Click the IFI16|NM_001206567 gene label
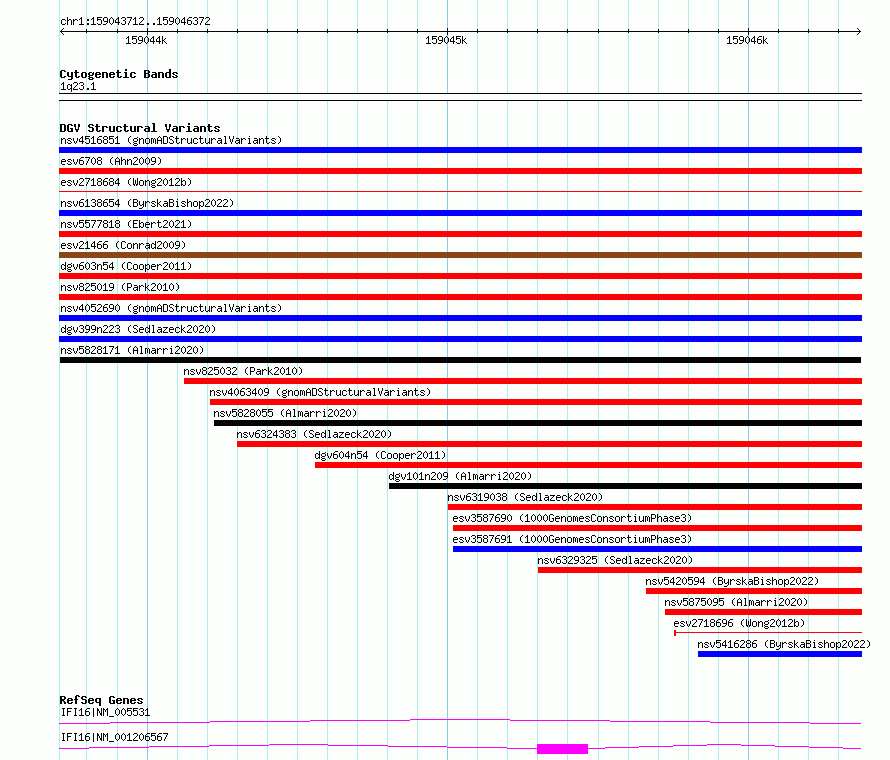The width and height of the screenshot is (890, 760). click(115, 737)
